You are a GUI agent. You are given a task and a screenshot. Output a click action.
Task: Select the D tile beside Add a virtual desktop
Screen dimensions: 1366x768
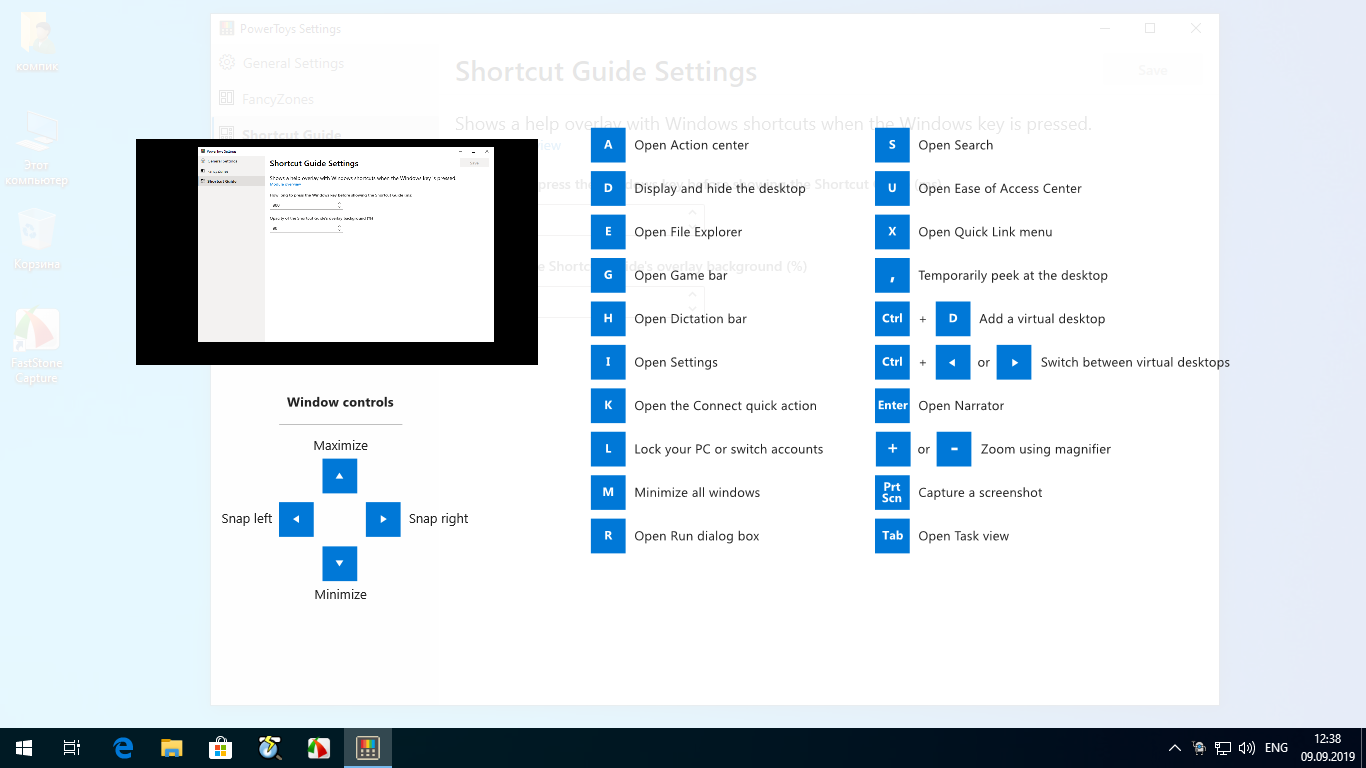[x=953, y=319]
